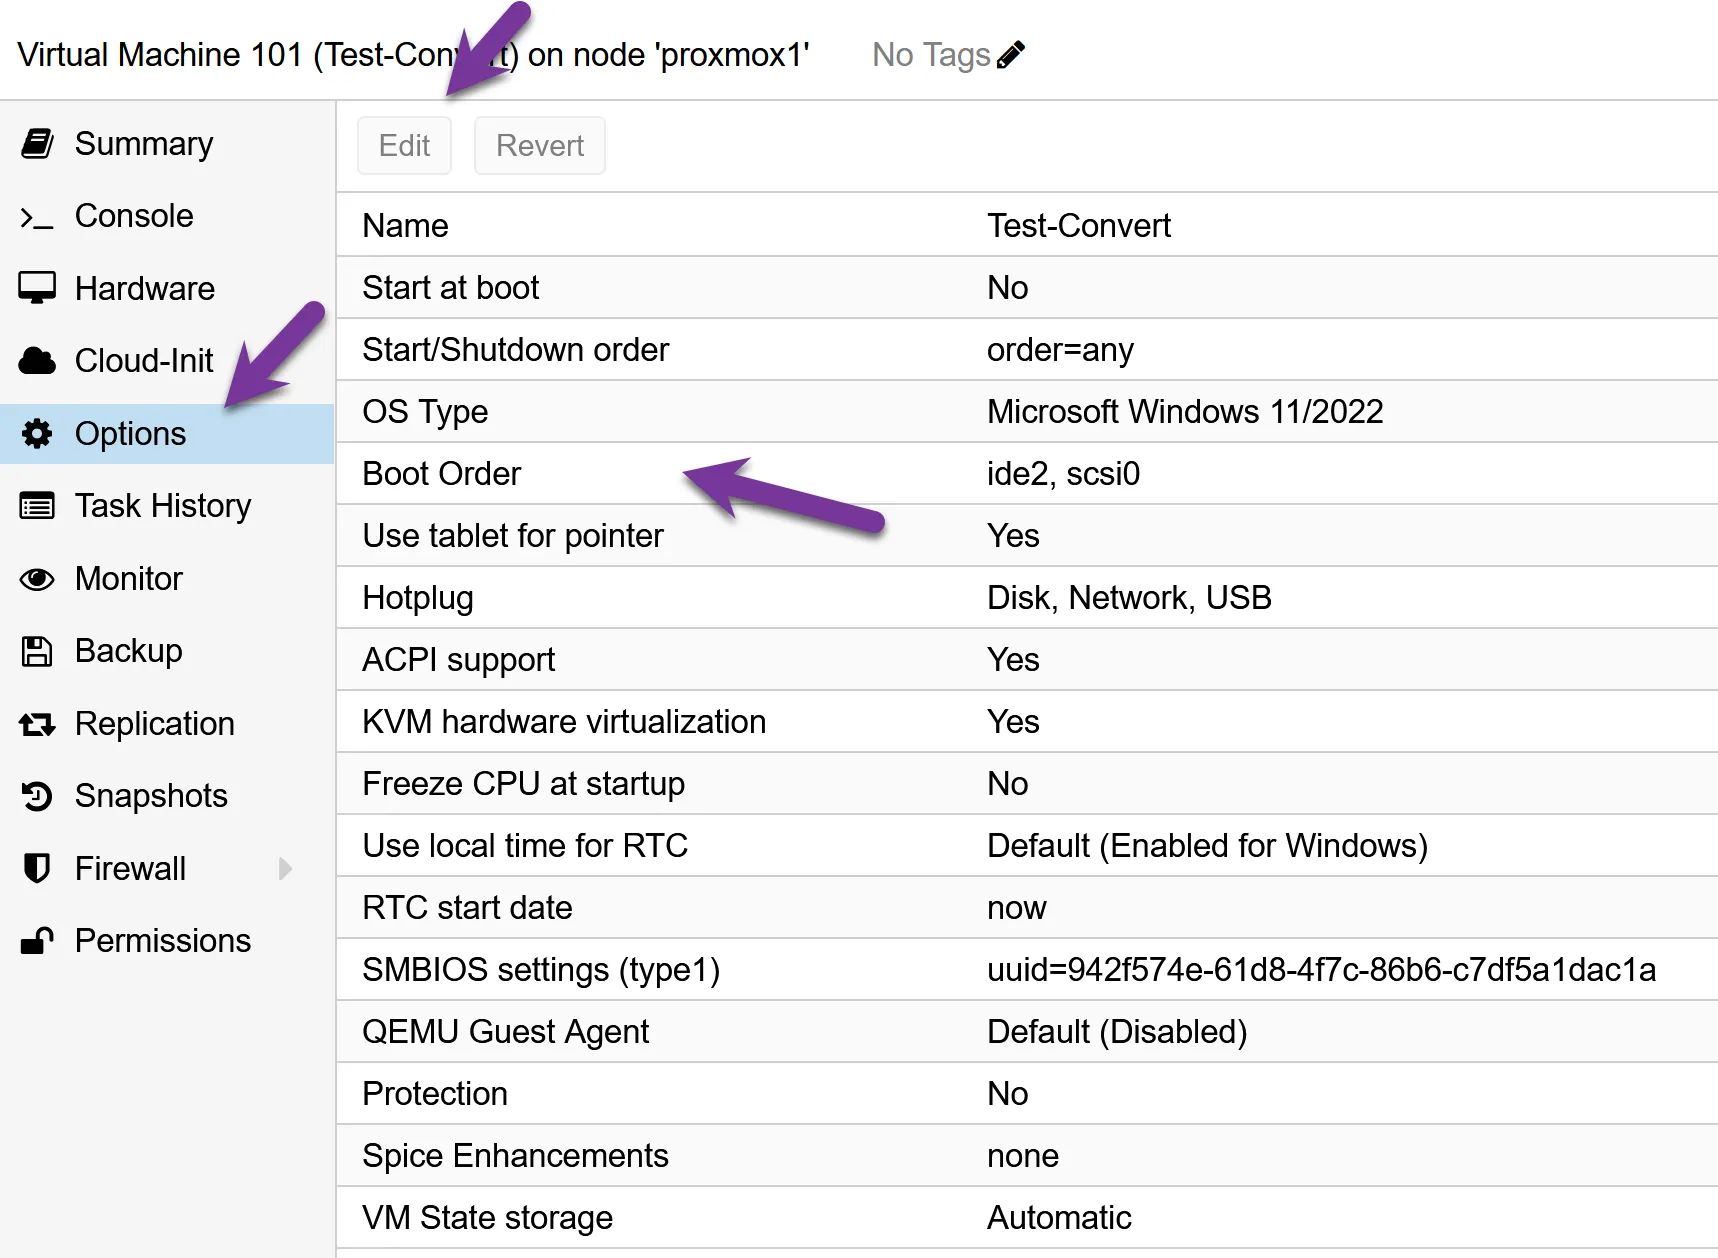This screenshot has height=1258, width=1718.
Task: Expand the Firewall submenu arrow
Action: (285, 868)
